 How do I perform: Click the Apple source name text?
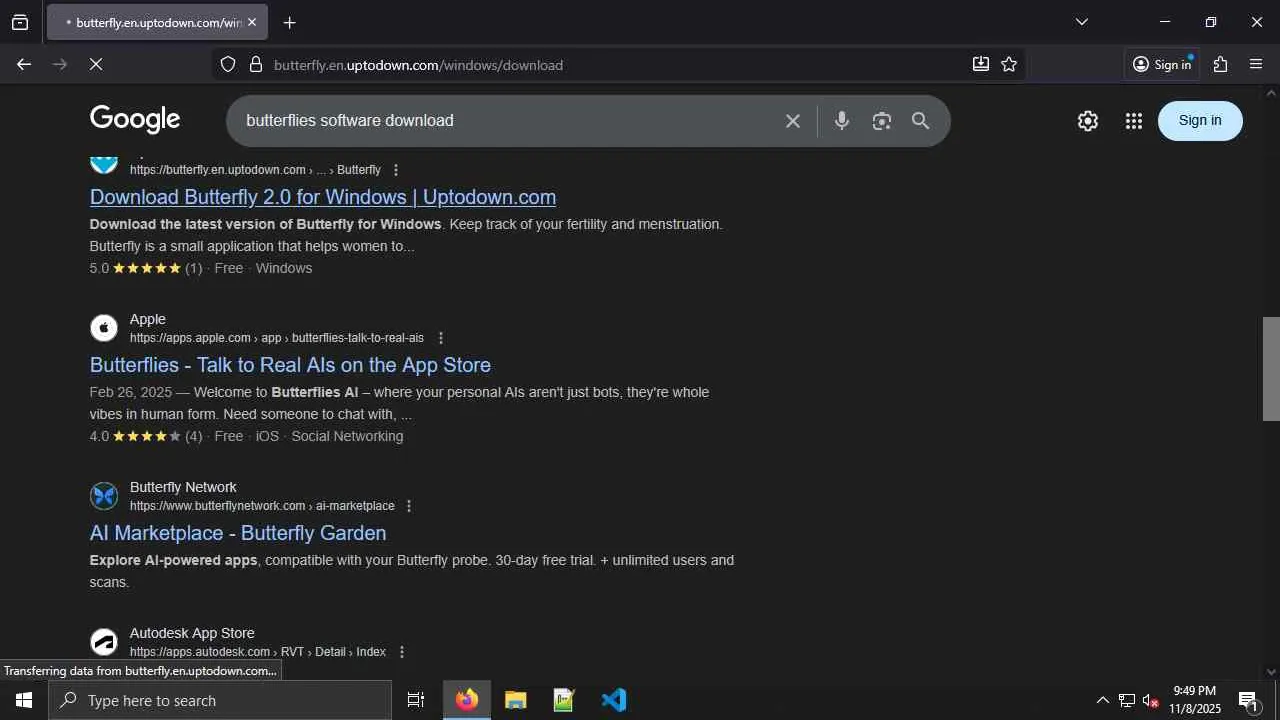[147, 319]
